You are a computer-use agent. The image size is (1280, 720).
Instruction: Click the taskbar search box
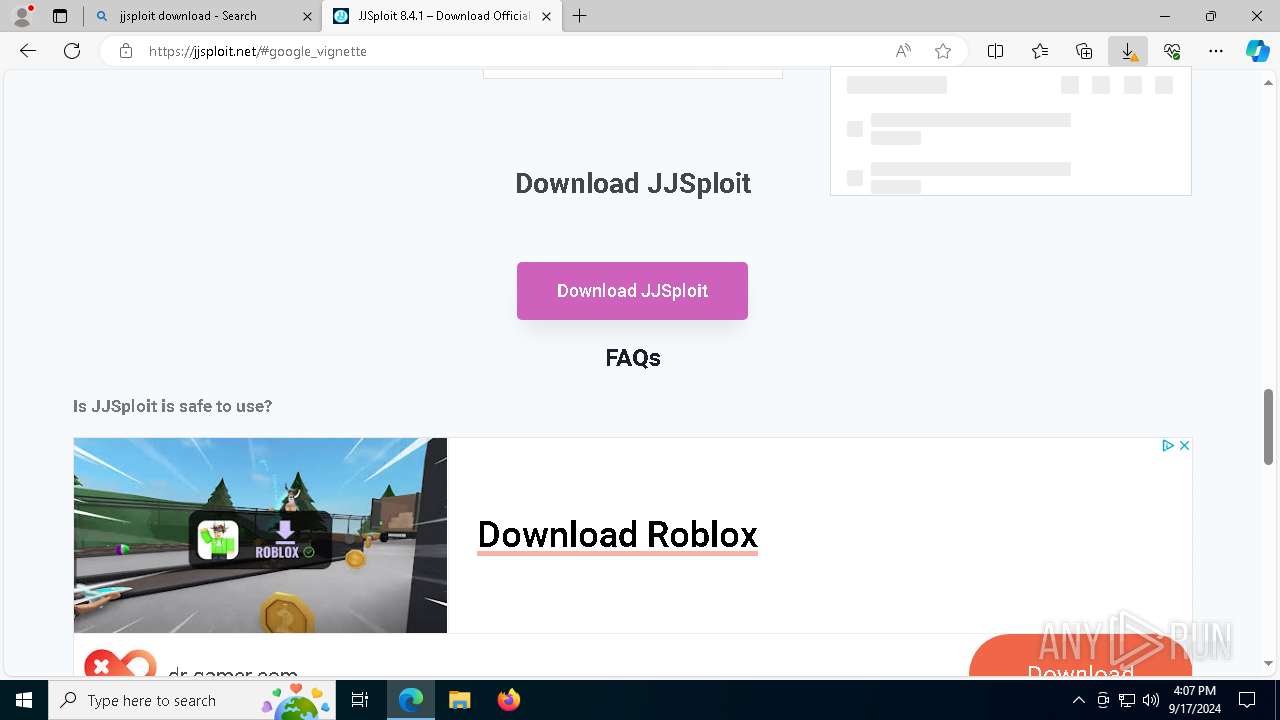point(192,700)
